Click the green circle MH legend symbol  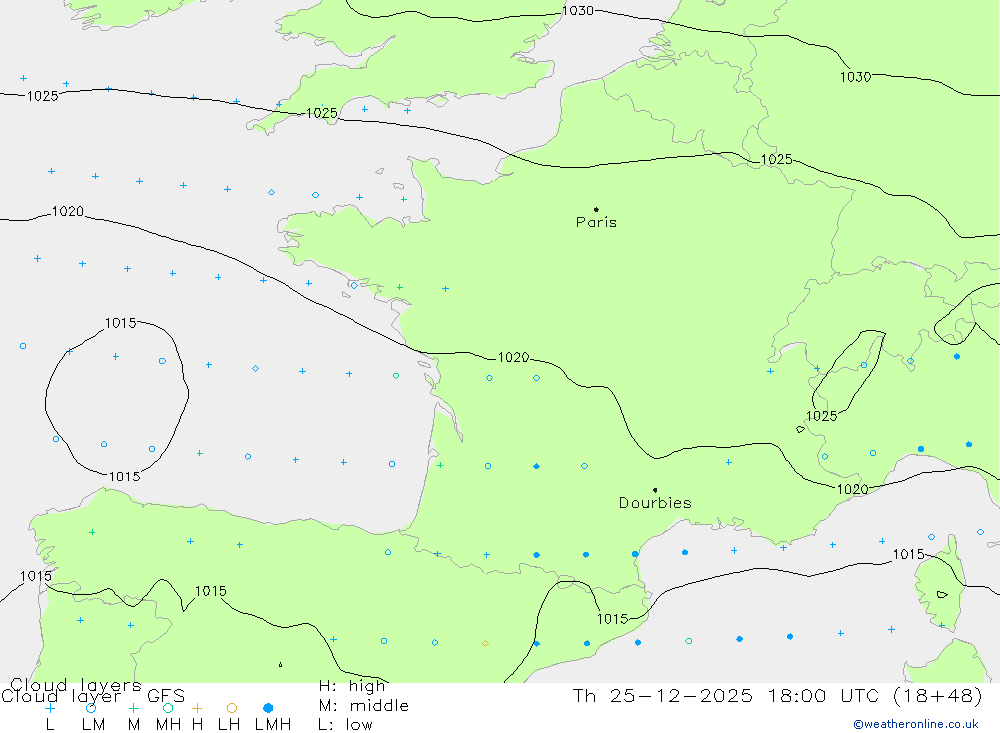pyautogui.click(x=168, y=708)
